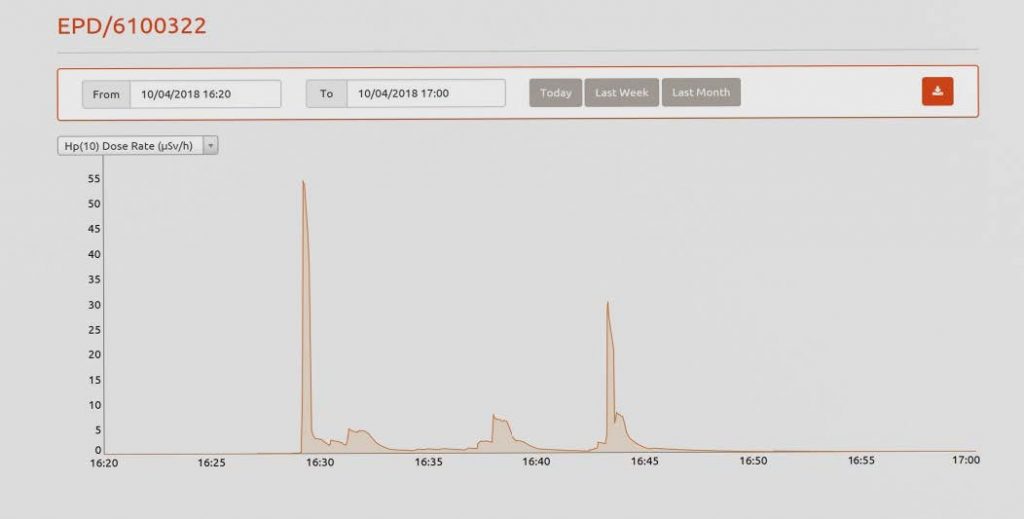Click the 16:20 x-axis label
1024x519 pixels.
104,462
